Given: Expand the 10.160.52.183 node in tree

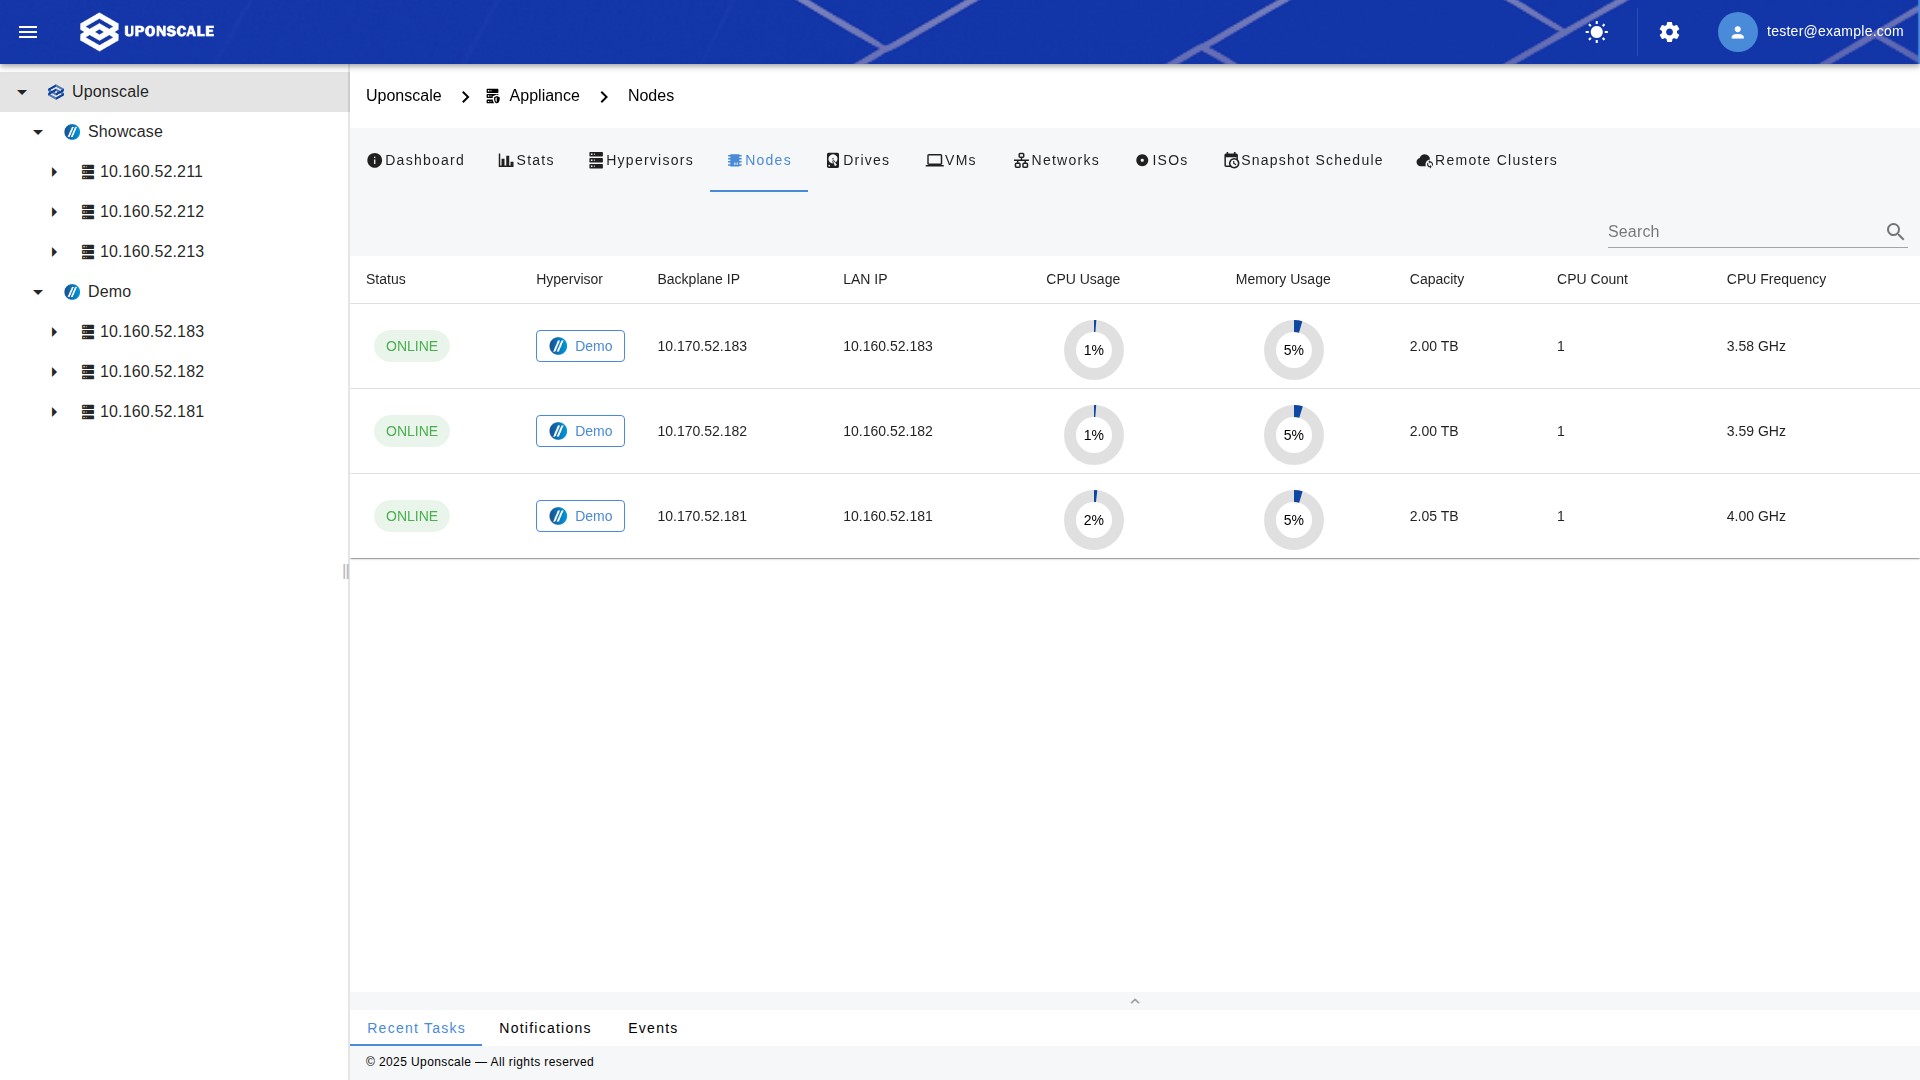Looking at the screenshot, I should tap(54, 332).
